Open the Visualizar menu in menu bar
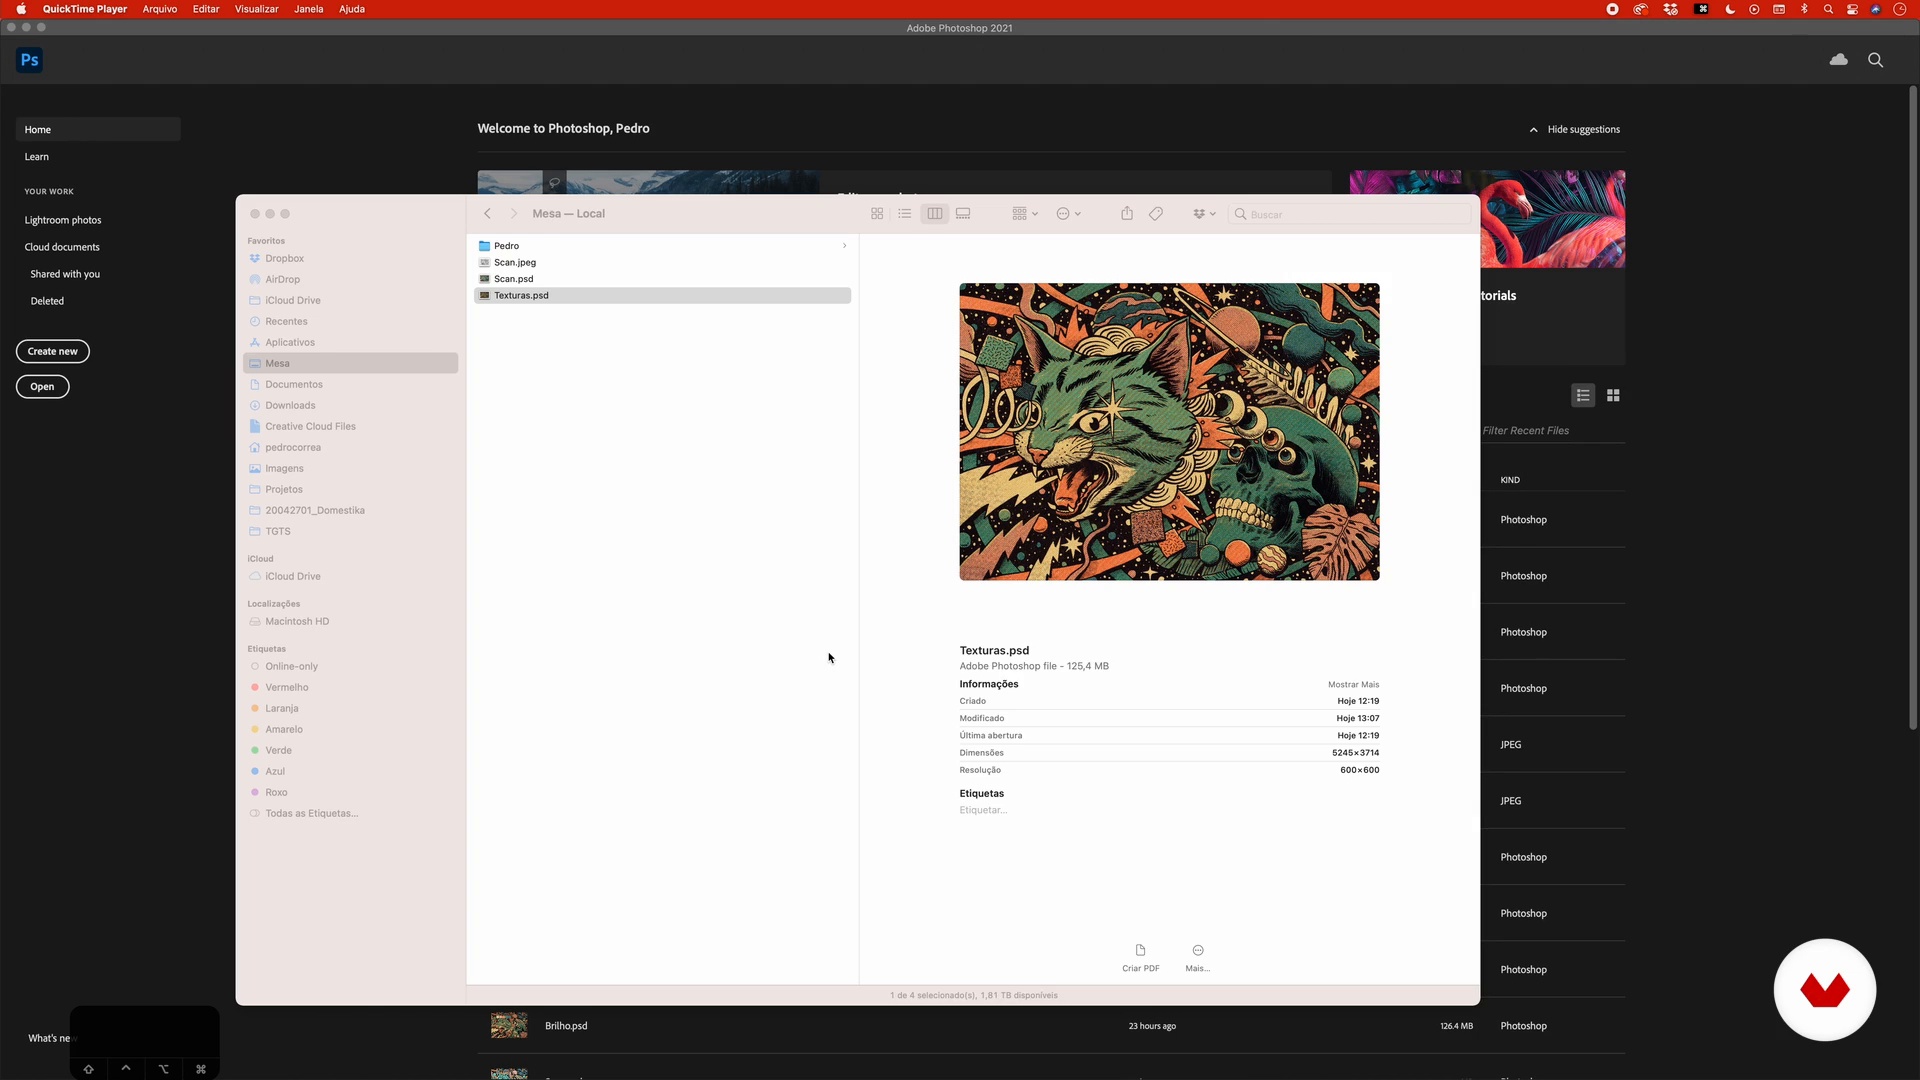This screenshot has height=1080, width=1920. point(257,9)
